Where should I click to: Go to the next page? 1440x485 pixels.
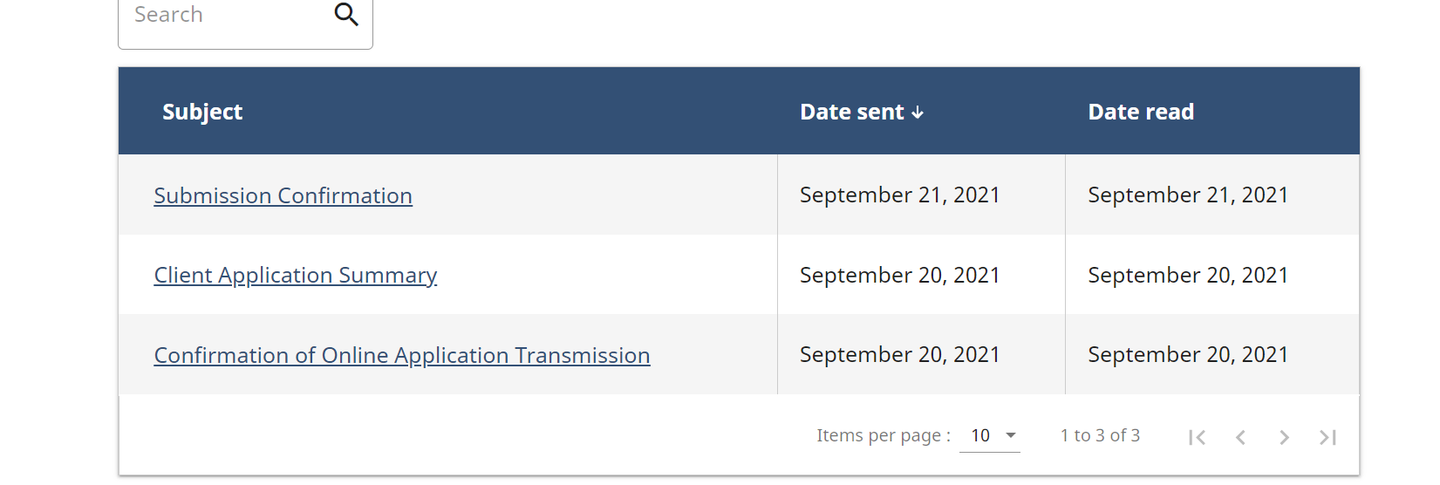click(x=1284, y=437)
